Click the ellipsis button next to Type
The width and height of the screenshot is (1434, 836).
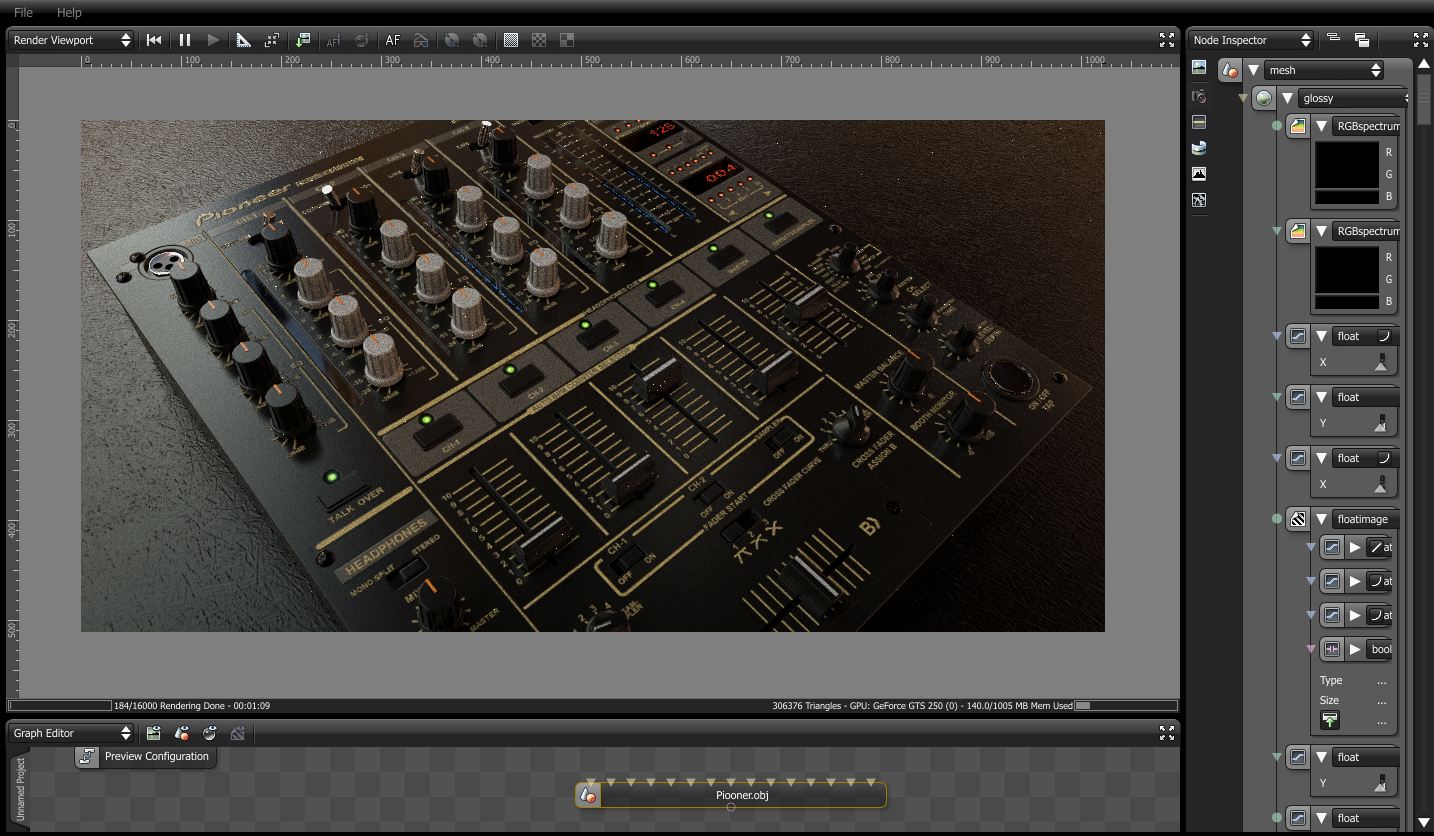pyautogui.click(x=1382, y=680)
